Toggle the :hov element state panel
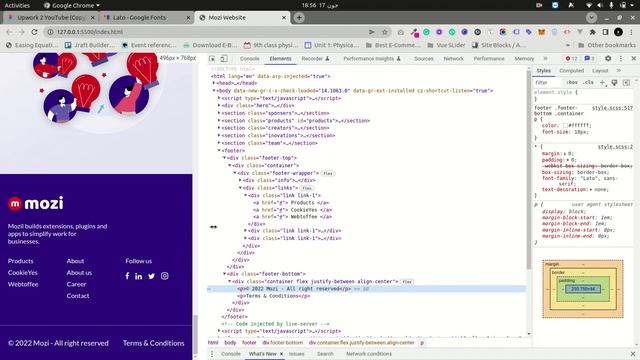The image size is (640, 360). click(572, 82)
